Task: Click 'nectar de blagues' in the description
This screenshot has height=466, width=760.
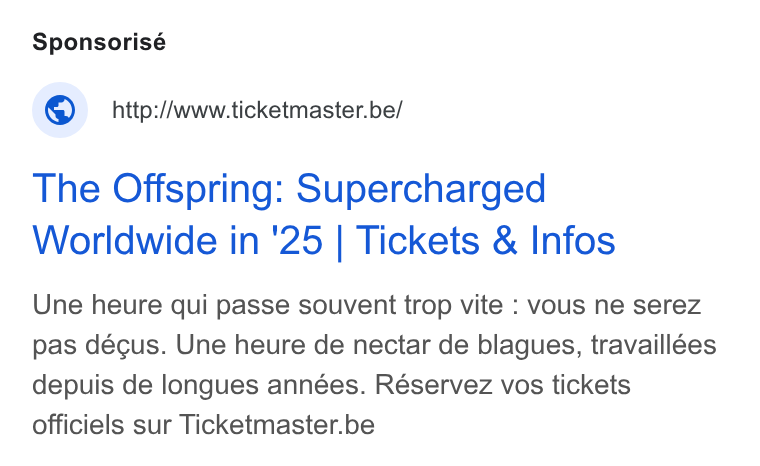Action: [x=467, y=345]
